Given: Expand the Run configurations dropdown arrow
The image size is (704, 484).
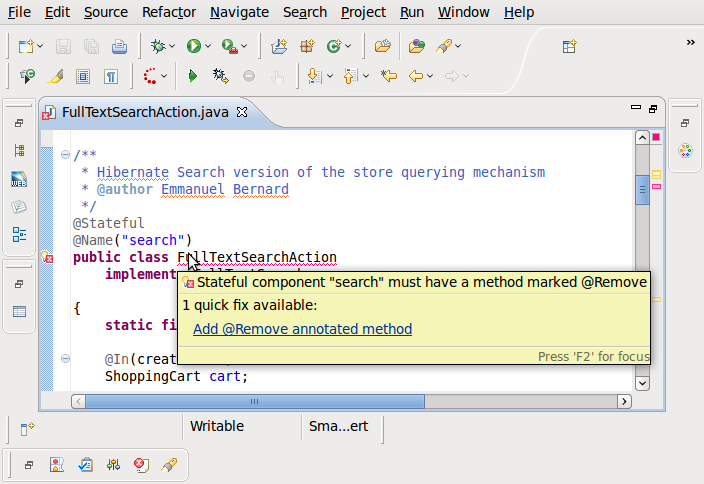Looking at the screenshot, I should point(209,47).
